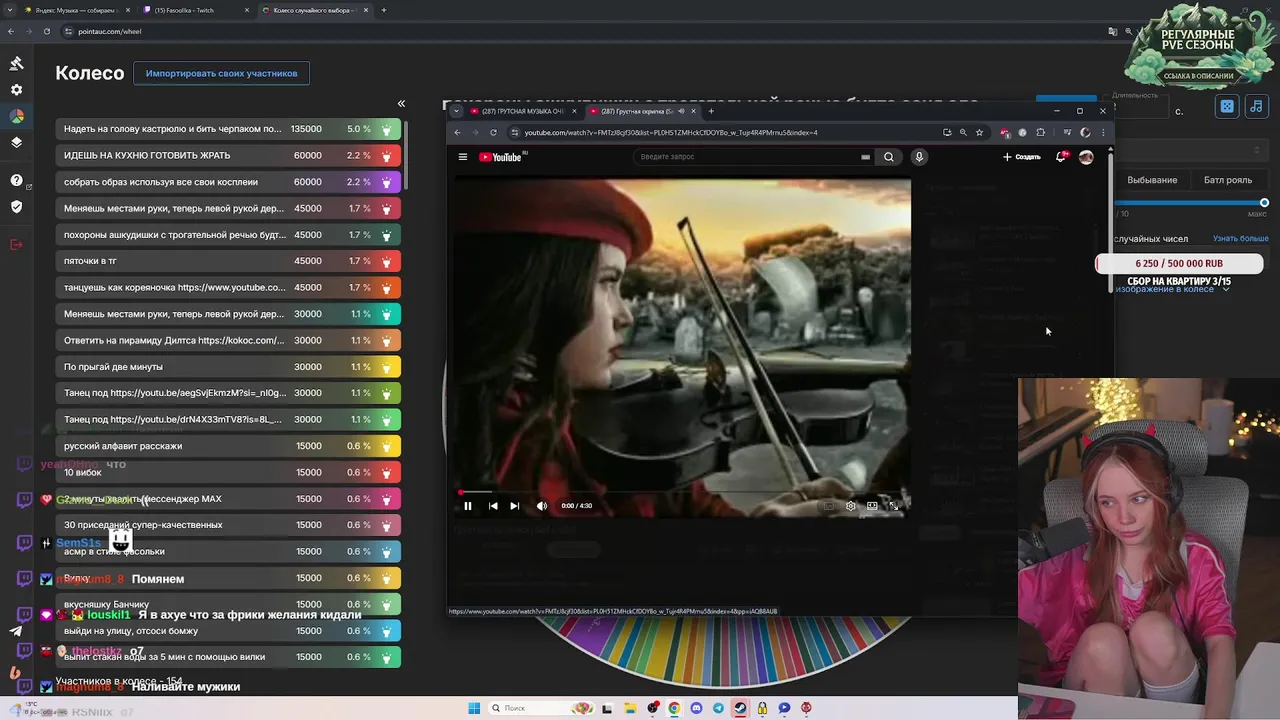This screenshot has height=720, width=1280.
Task: Click YouTube search magnifier button
Action: [x=888, y=157]
